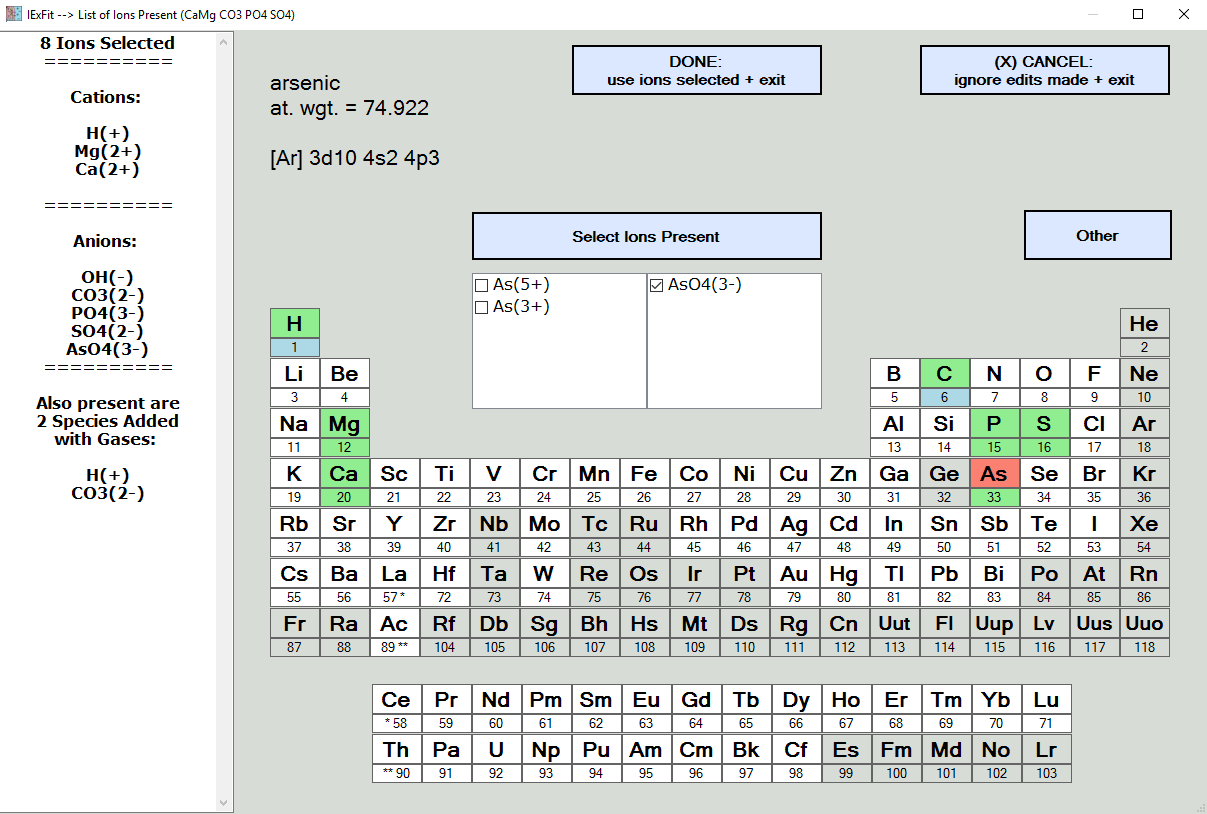This screenshot has height=814, width=1207.
Task: Open the chlorine (Cl) element tile
Action: (x=1094, y=424)
